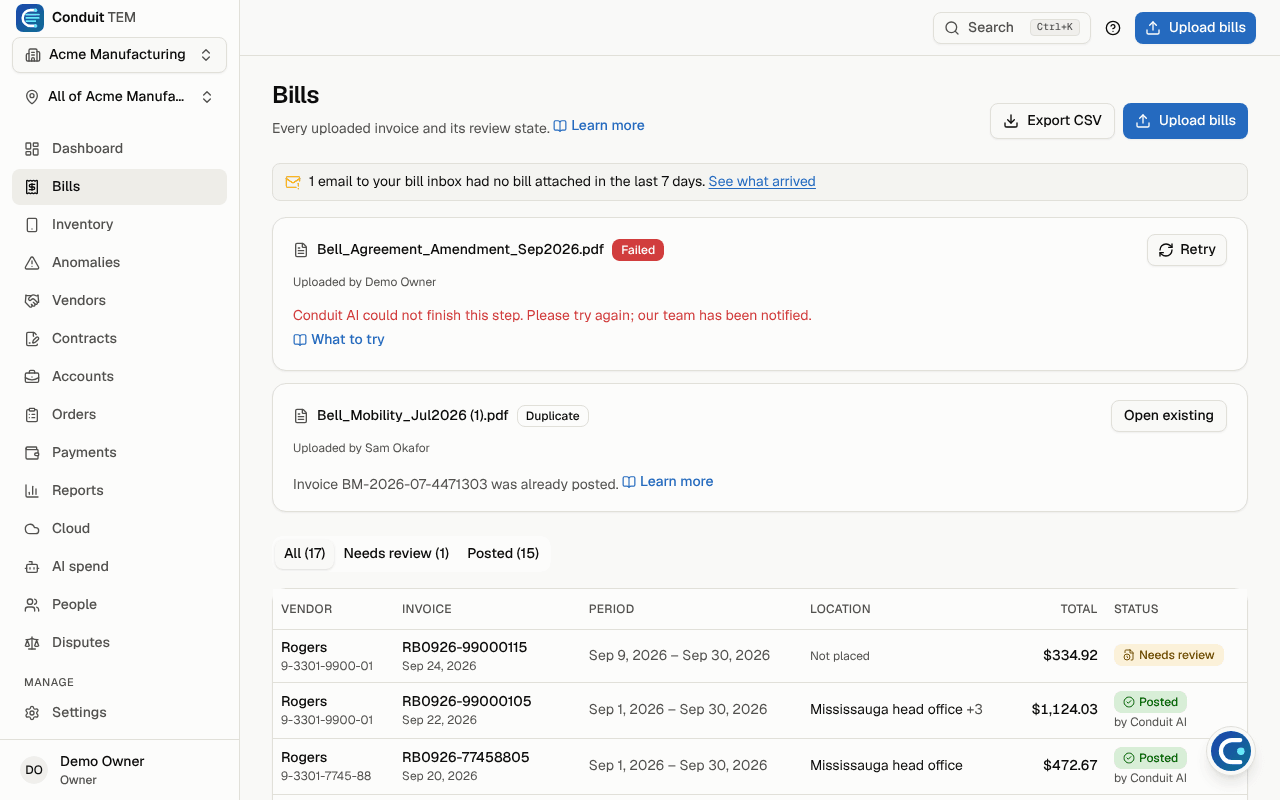Click the help question mark icon

pos(1113,28)
